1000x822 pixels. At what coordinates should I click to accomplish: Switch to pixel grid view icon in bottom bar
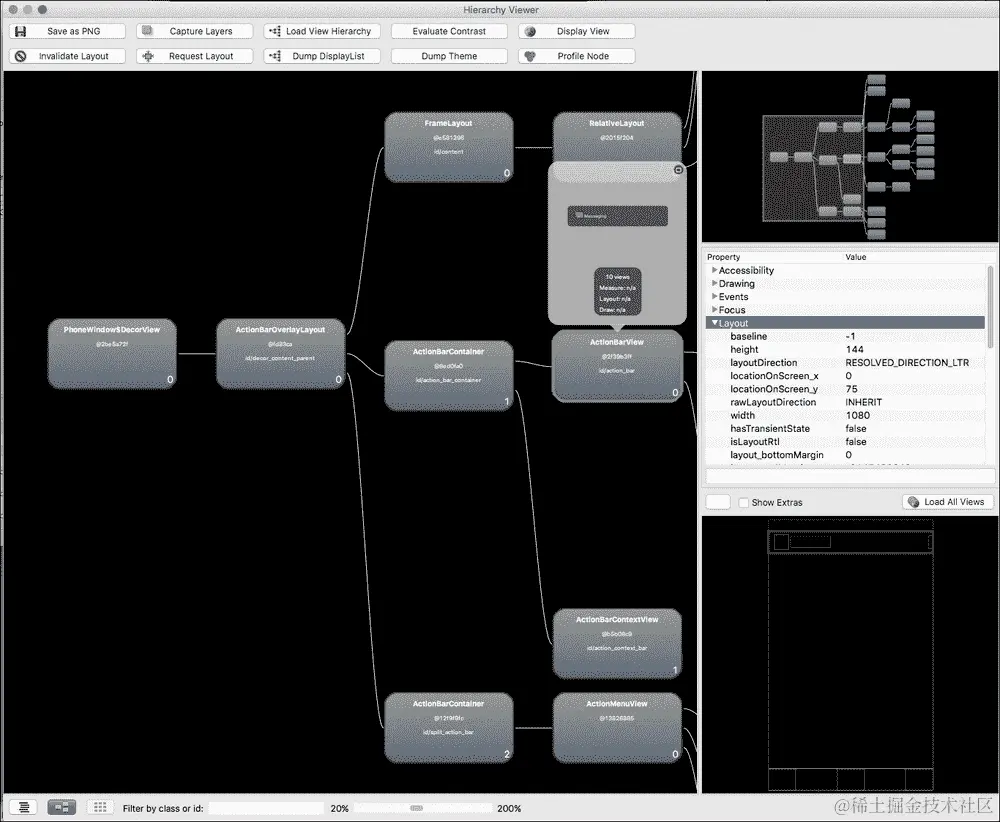(x=100, y=807)
